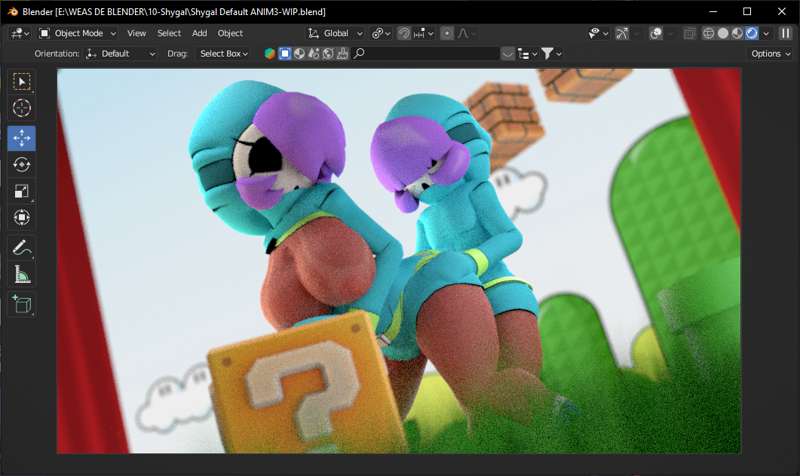Click the Options button
The width and height of the screenshot is (800, 476).
click(769, 53)
